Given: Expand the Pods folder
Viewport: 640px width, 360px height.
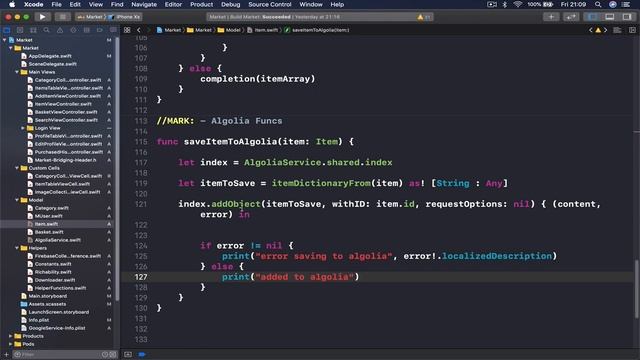Looking at the screenshot, I should pos(11,344).
